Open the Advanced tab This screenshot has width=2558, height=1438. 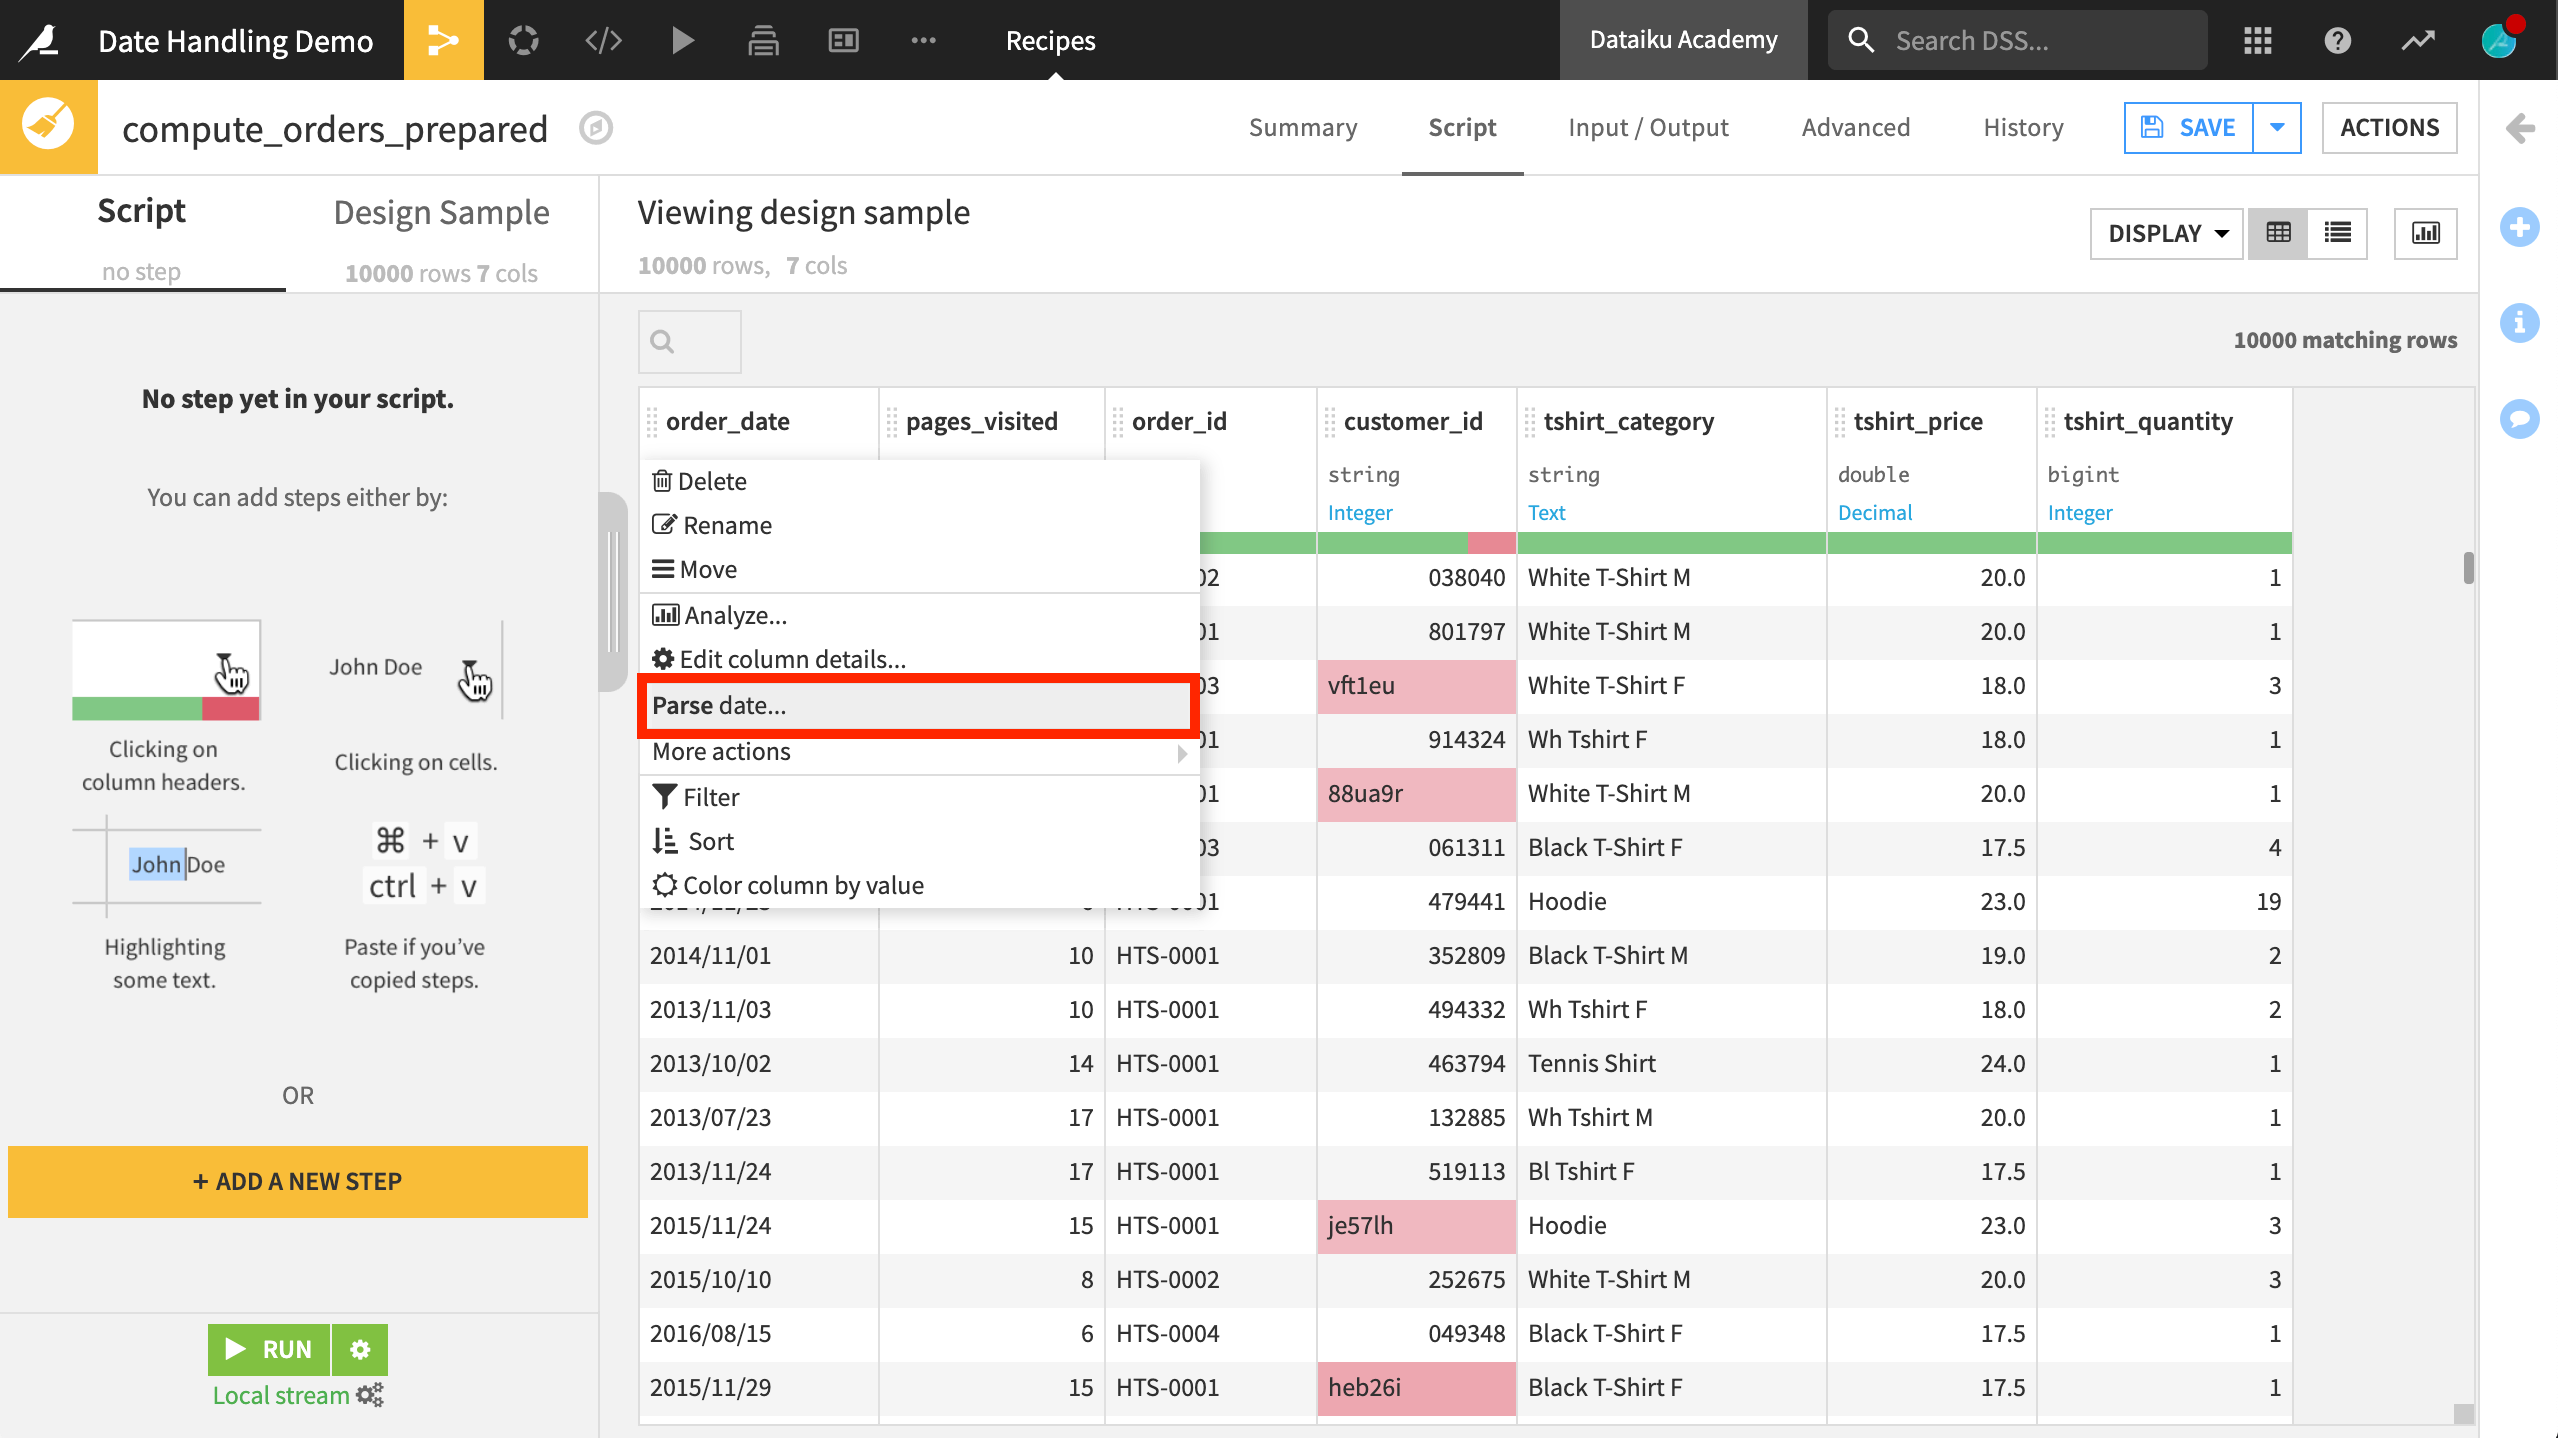tap(1856, 127)
